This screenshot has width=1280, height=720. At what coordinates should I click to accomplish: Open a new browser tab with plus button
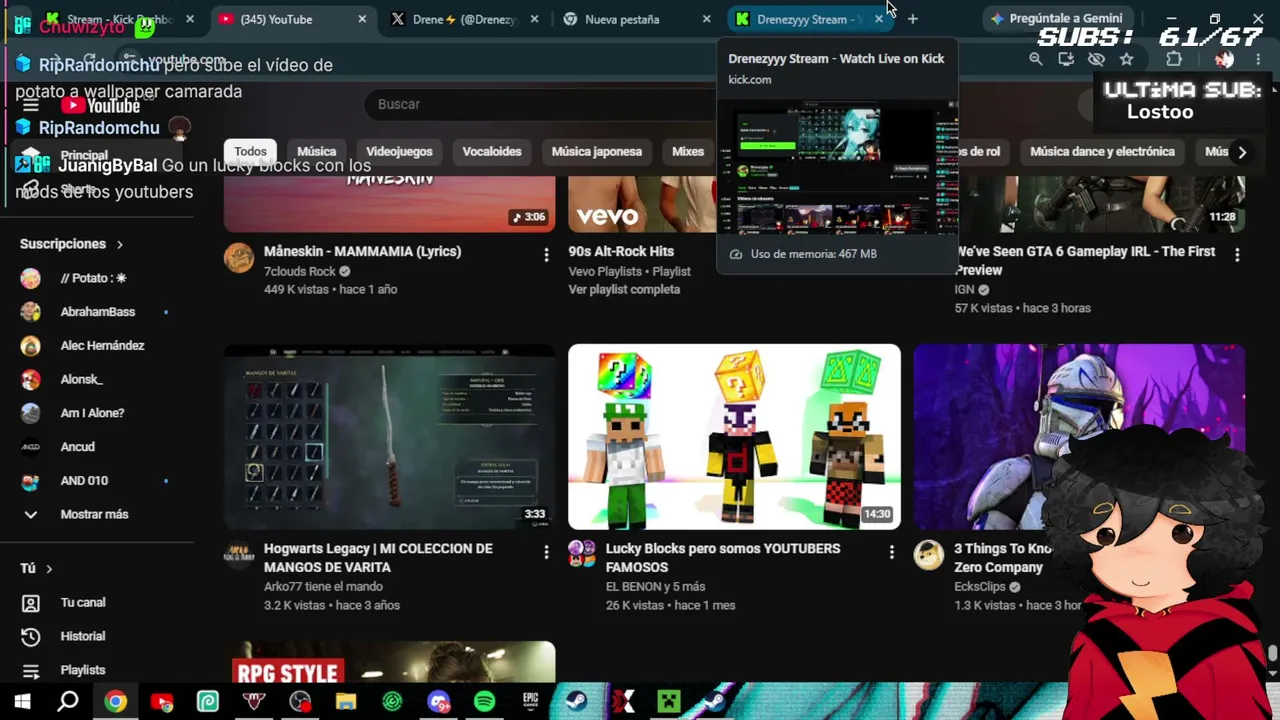click(912, 19)
